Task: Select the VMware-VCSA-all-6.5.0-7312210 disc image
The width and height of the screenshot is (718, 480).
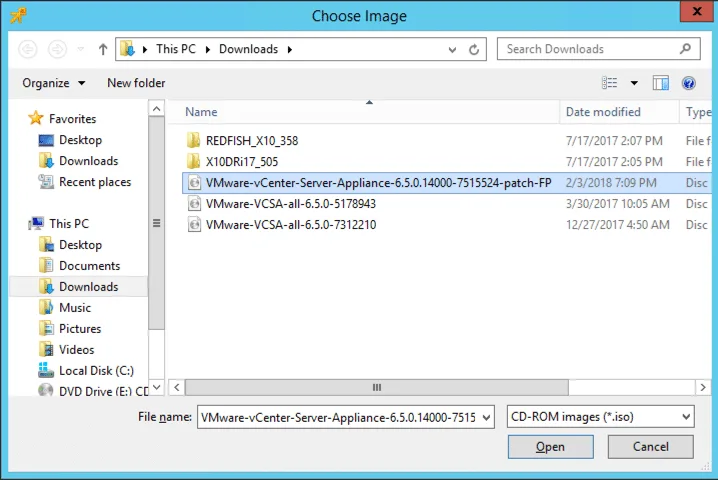Action: tap(290, 225)
